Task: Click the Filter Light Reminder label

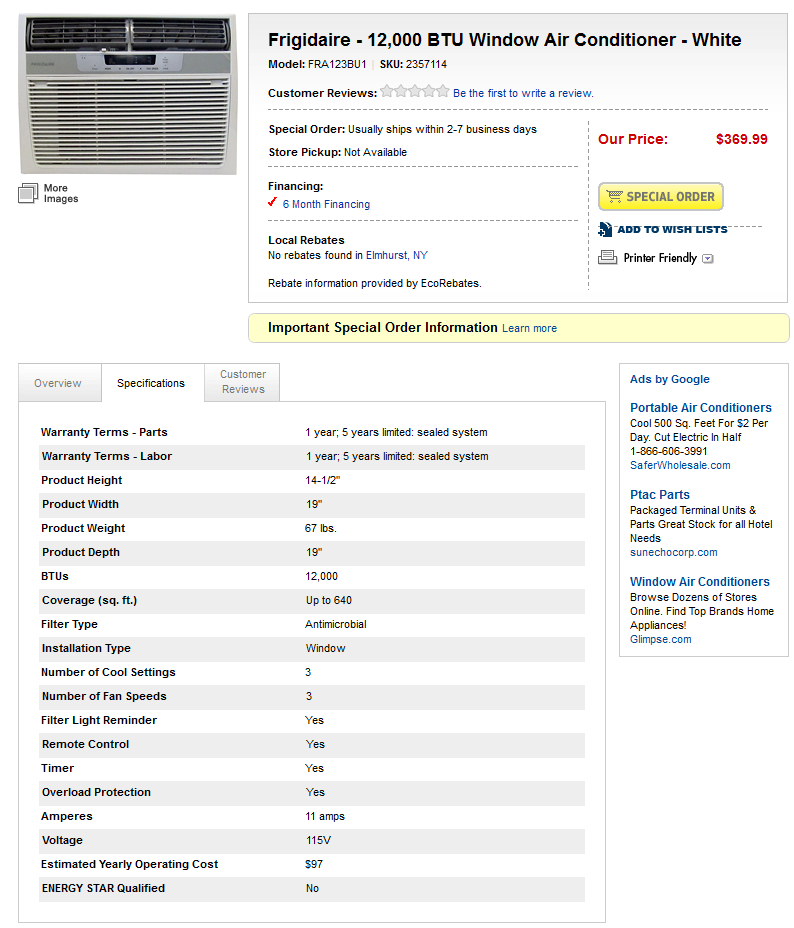Action: (x=99, y=720)
